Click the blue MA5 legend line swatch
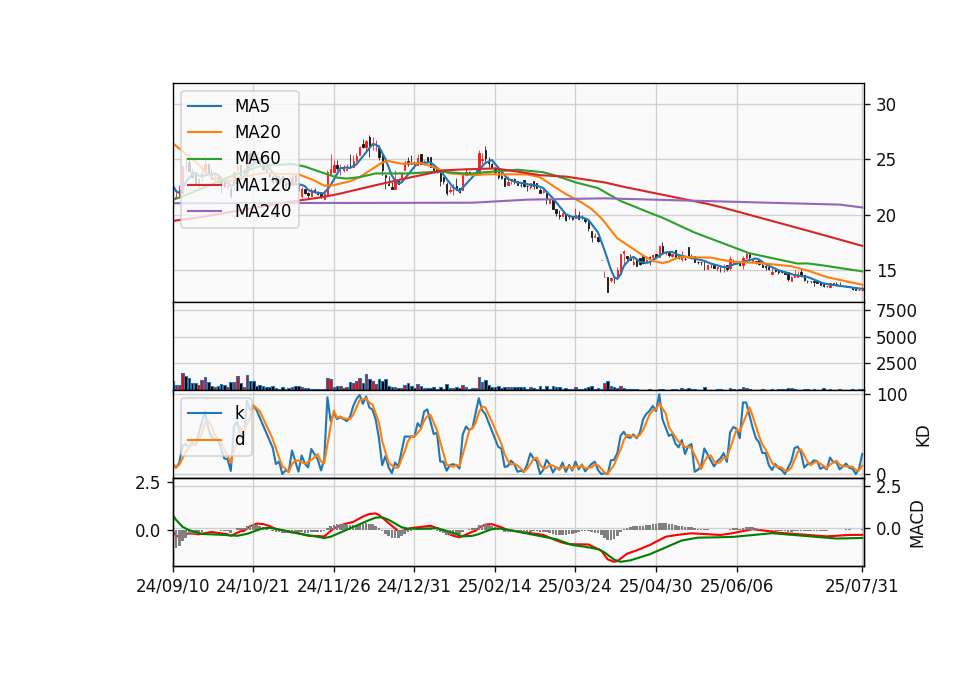Image resolution: width=960 pixels, height=690 pixels. point(204,106)
